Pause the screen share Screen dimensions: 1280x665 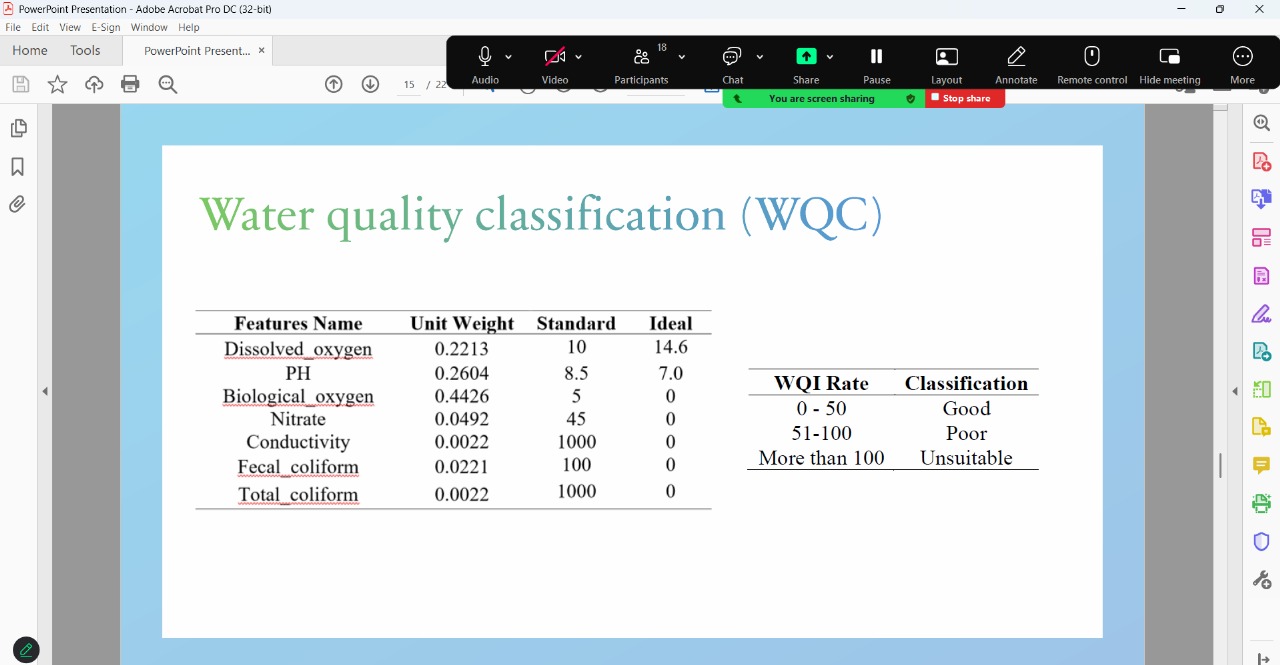[x=876, y=57]
